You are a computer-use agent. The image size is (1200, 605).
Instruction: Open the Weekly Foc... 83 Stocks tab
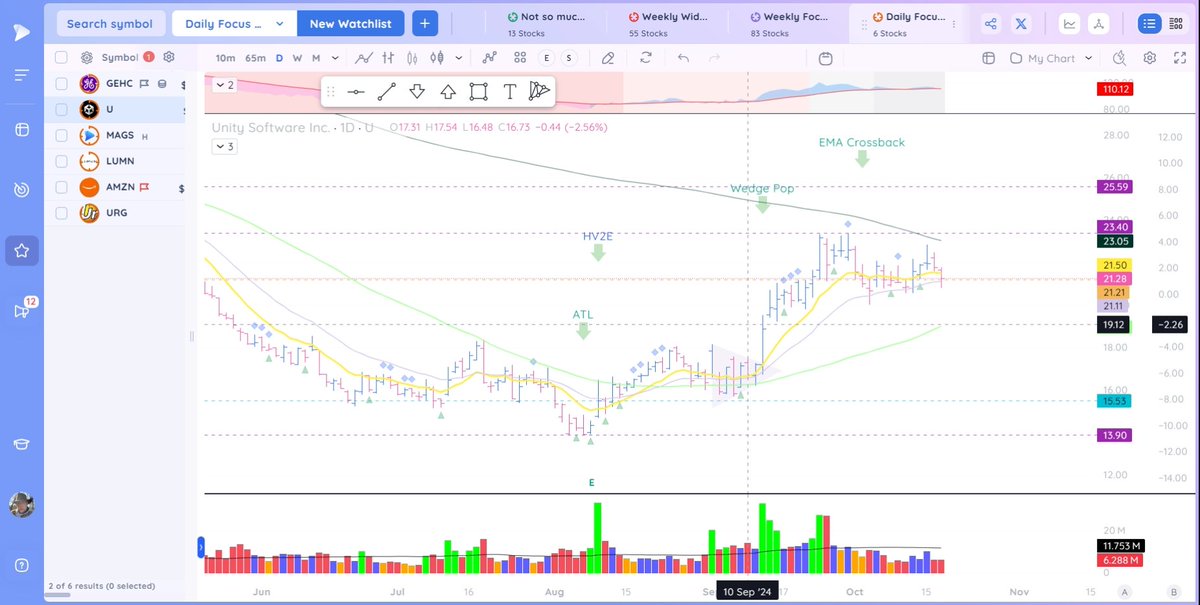pyautogui.click(x=791, y=24)
